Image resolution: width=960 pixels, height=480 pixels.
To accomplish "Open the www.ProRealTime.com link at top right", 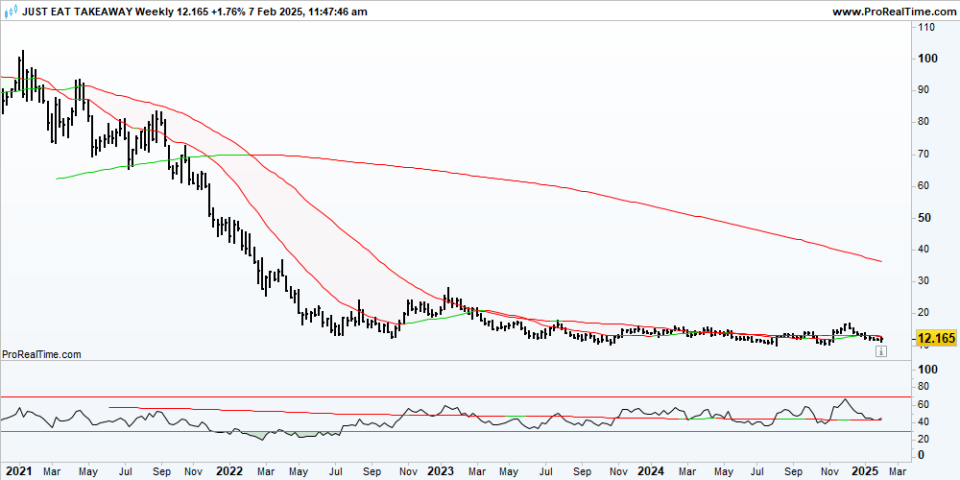I will coord(894,11).
